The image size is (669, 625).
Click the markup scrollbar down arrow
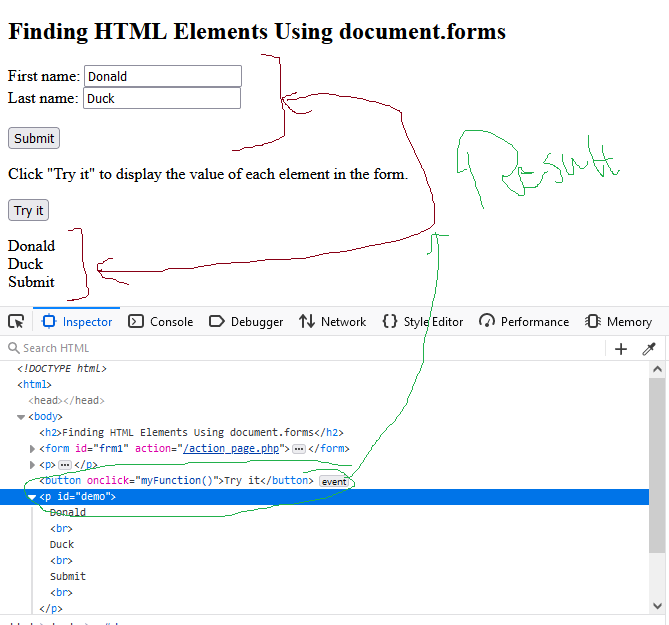point(657,606)
